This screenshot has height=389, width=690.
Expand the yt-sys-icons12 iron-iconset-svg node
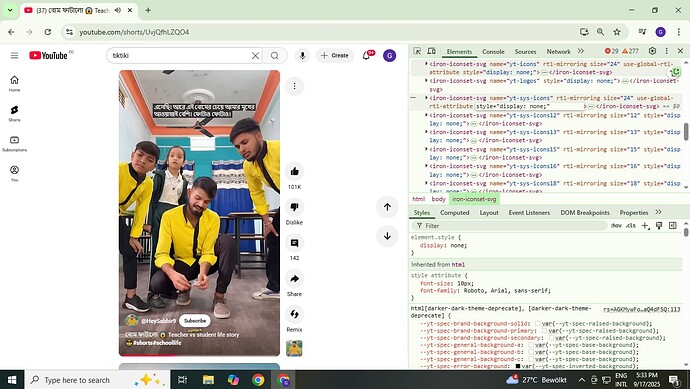pyautogui.click(x=426, y=115)
